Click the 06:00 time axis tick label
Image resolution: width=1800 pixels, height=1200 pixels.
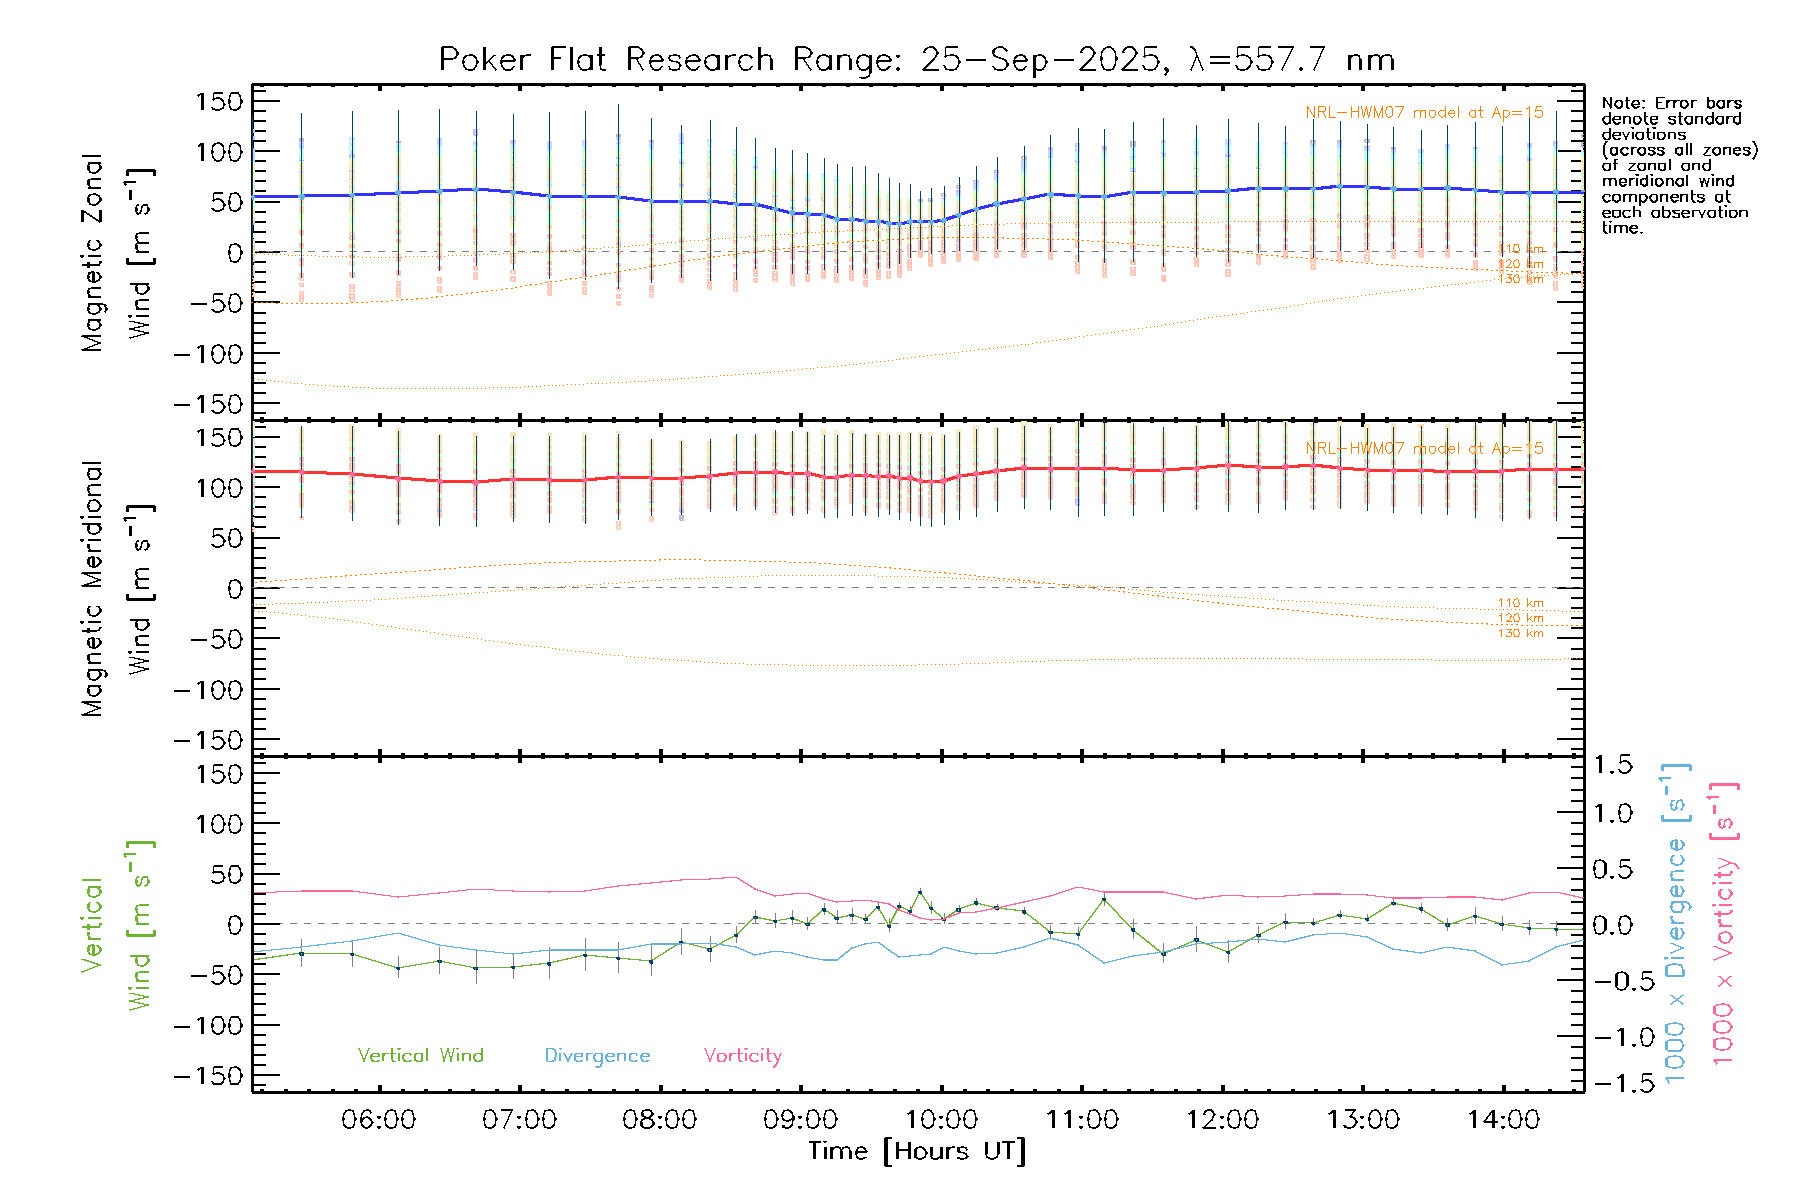point(378,1119)
